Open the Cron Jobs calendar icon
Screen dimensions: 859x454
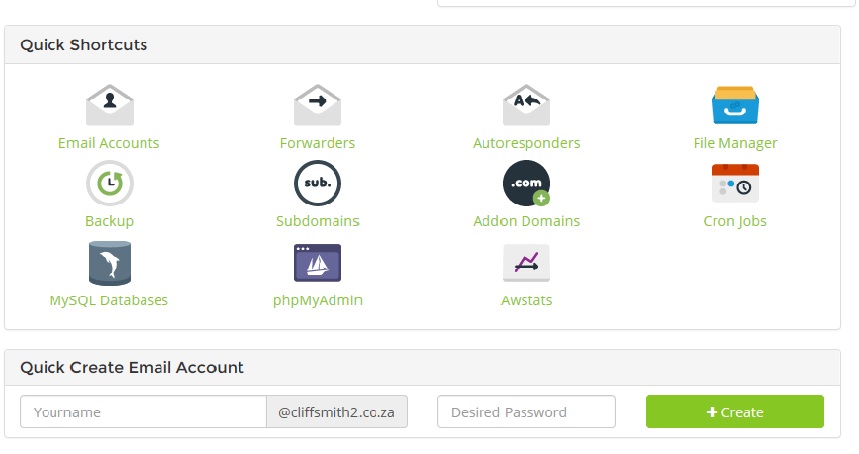pos(735,183)
